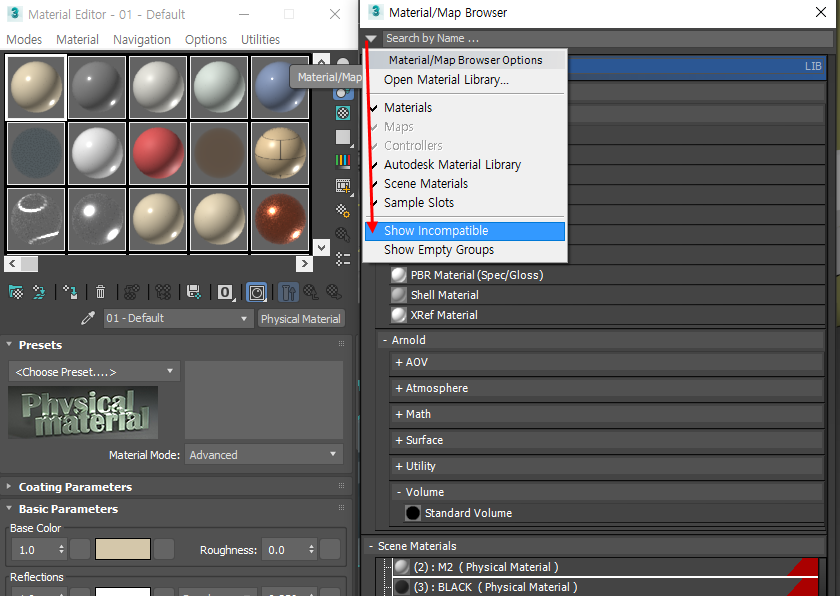Select the copper speckled sample slot
The width and height of the screenshot is (840, 596).
280,220
